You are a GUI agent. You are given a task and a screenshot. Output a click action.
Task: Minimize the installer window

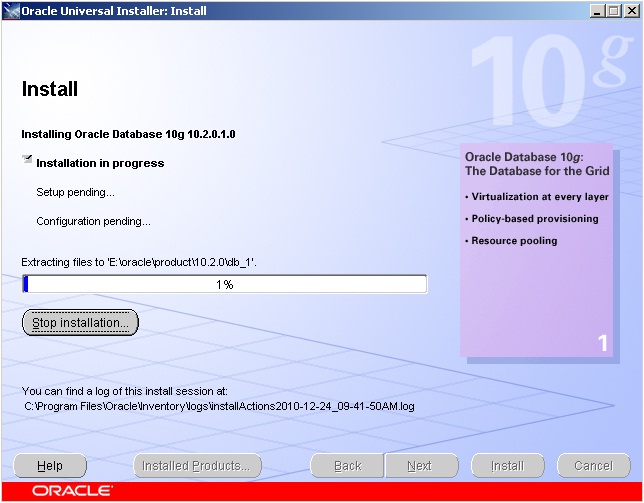click(x=598, y=9)
